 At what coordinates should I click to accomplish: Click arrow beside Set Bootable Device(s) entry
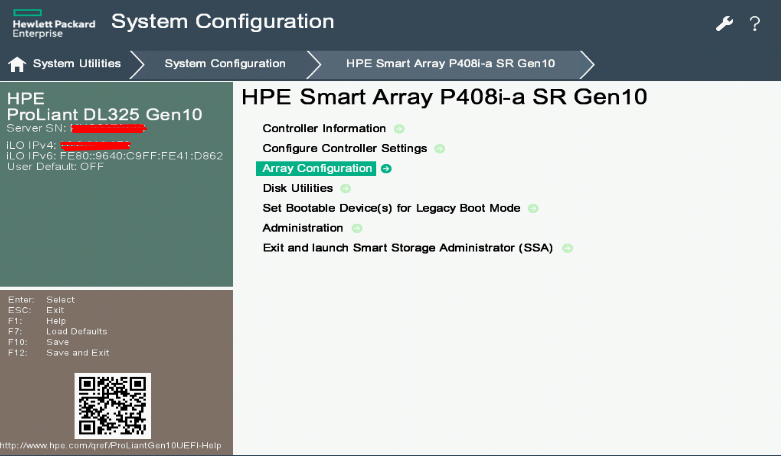[x=533, y=209]
